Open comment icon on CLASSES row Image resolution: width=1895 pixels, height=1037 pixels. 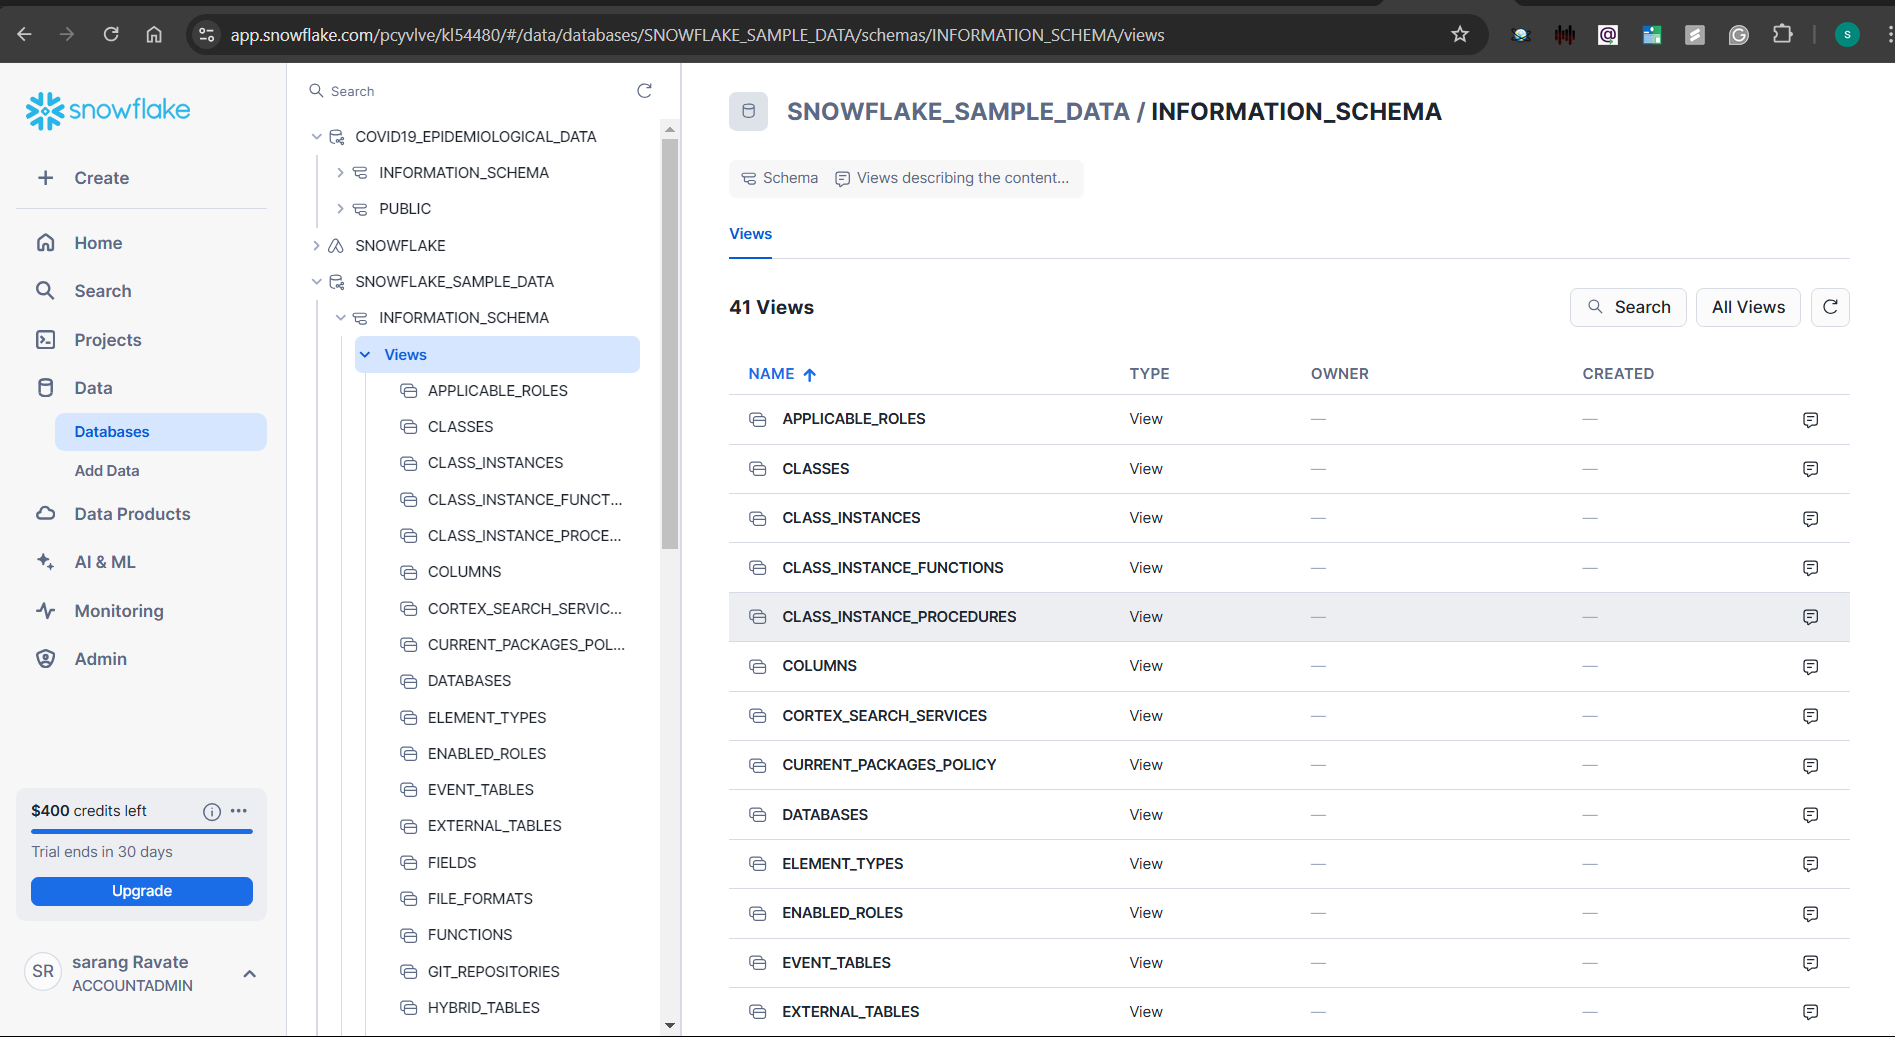[1810, 469]
